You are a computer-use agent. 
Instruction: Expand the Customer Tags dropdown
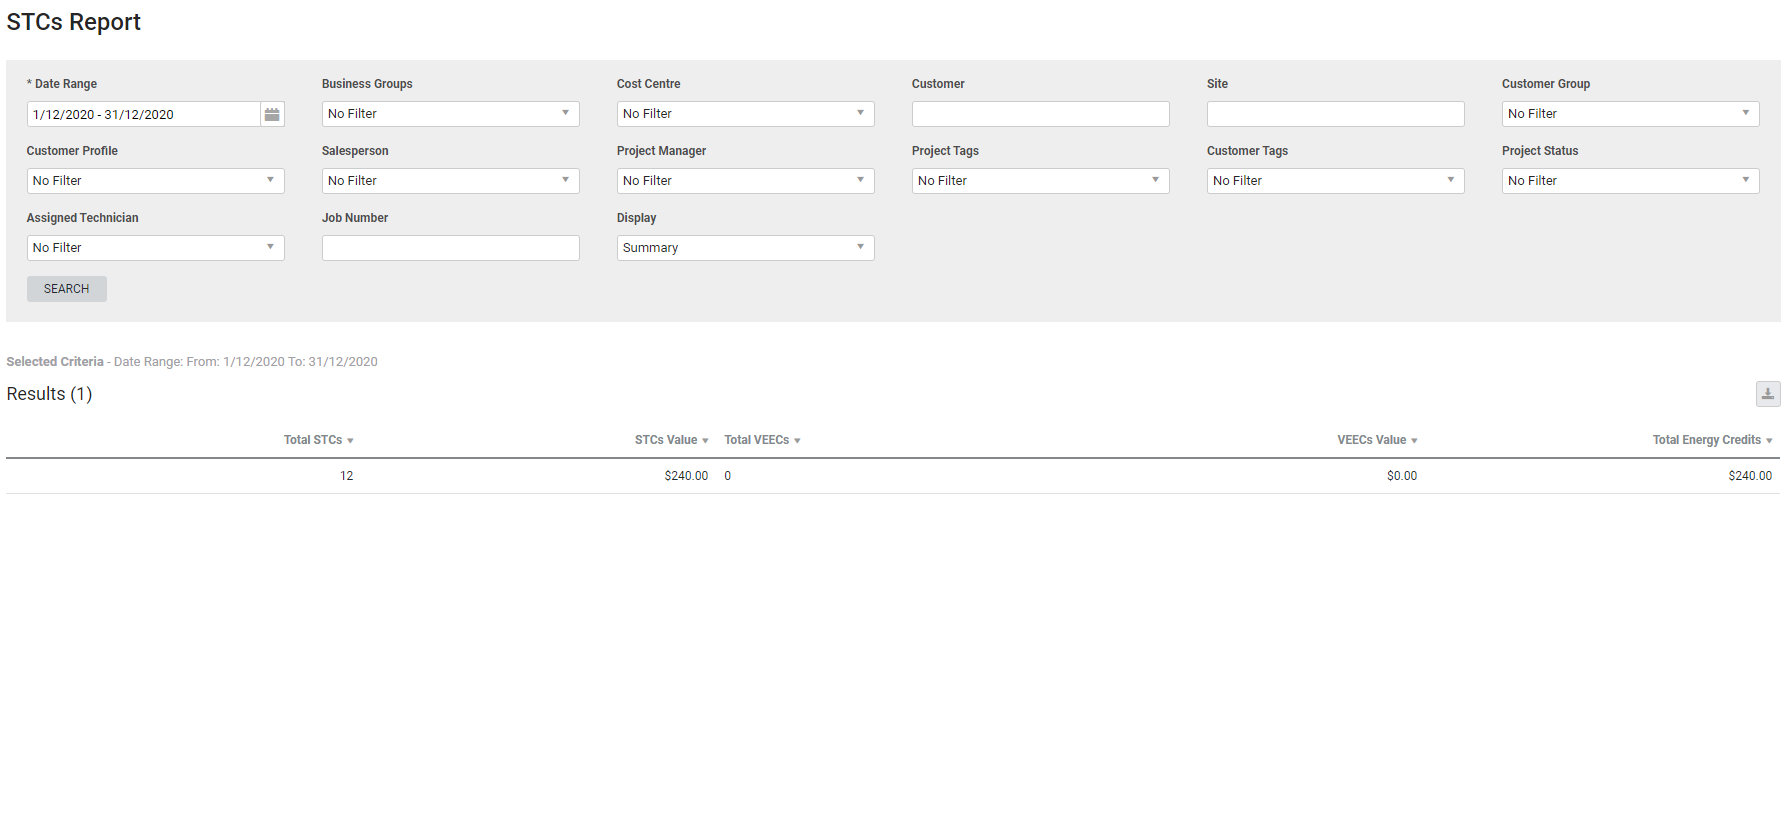(1335, 181)
